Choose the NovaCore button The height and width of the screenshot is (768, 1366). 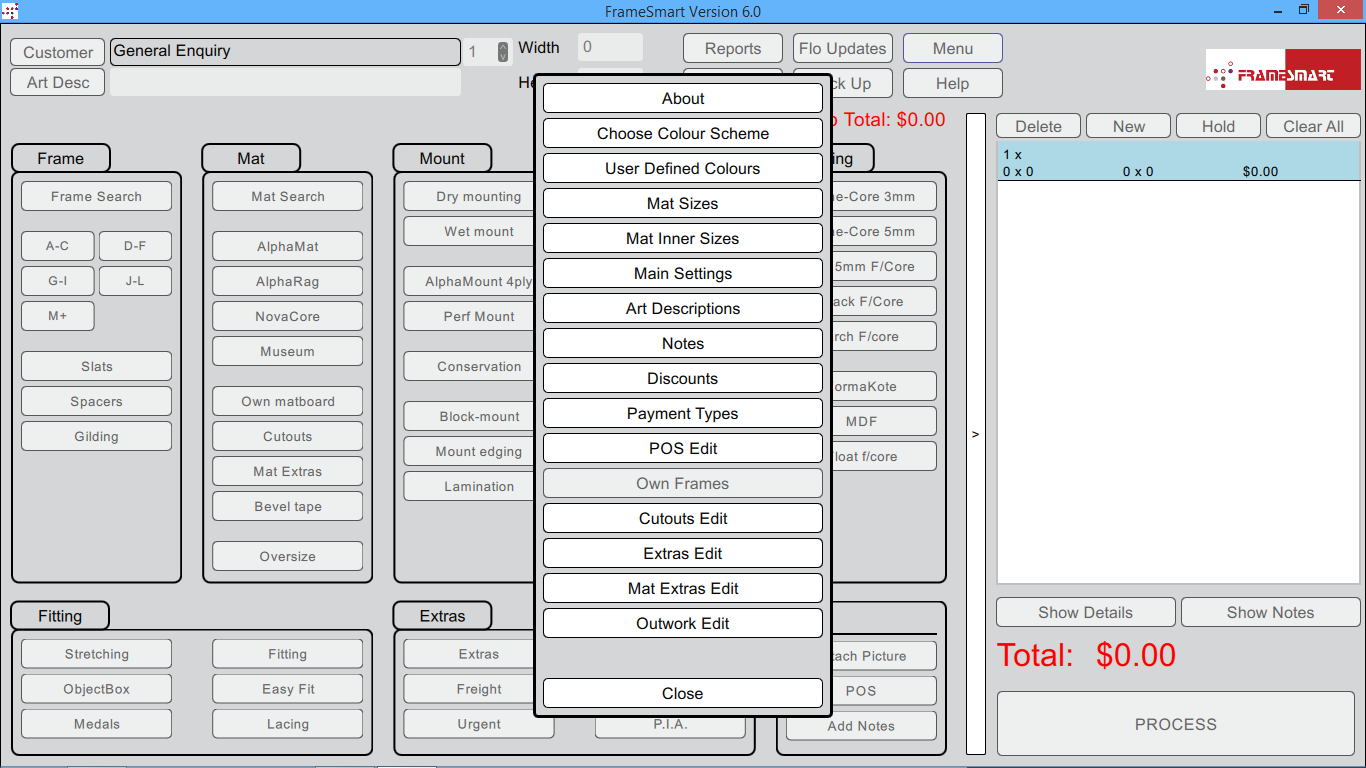[288, 316]
